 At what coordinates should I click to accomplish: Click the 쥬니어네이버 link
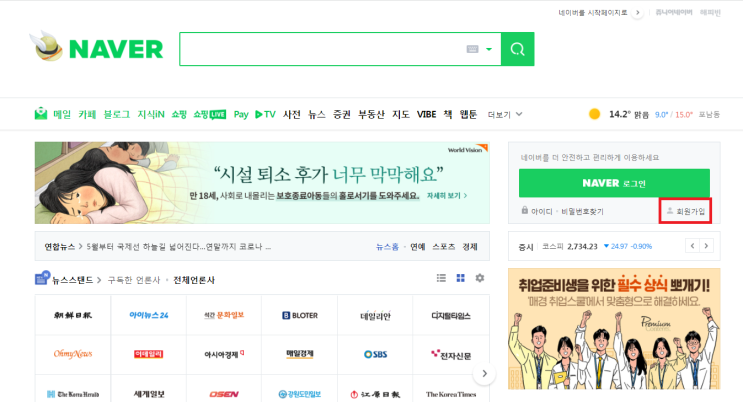tap(674, 12)
